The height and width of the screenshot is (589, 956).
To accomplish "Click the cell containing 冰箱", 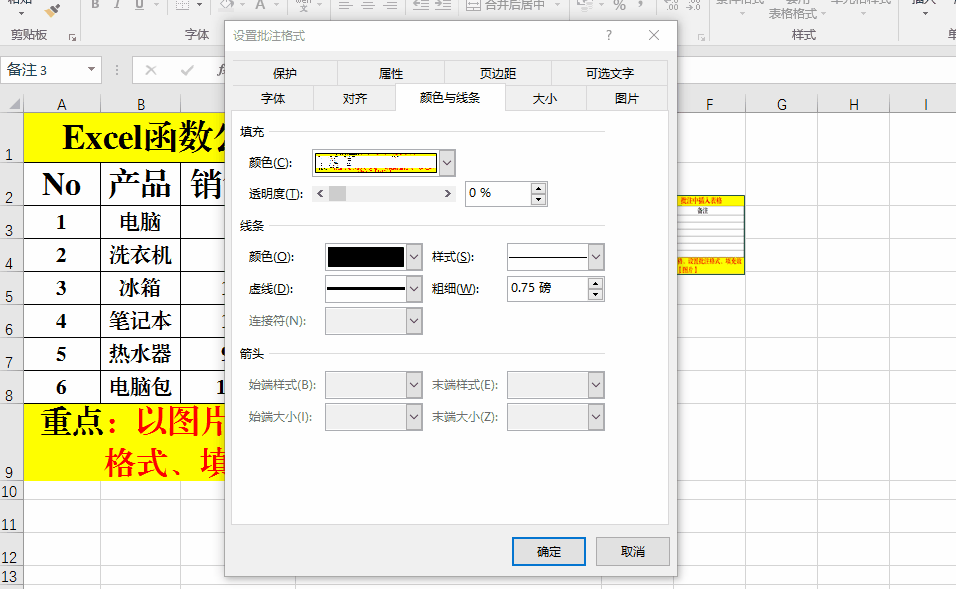I will pyautogui.click(x=140, y=288).
